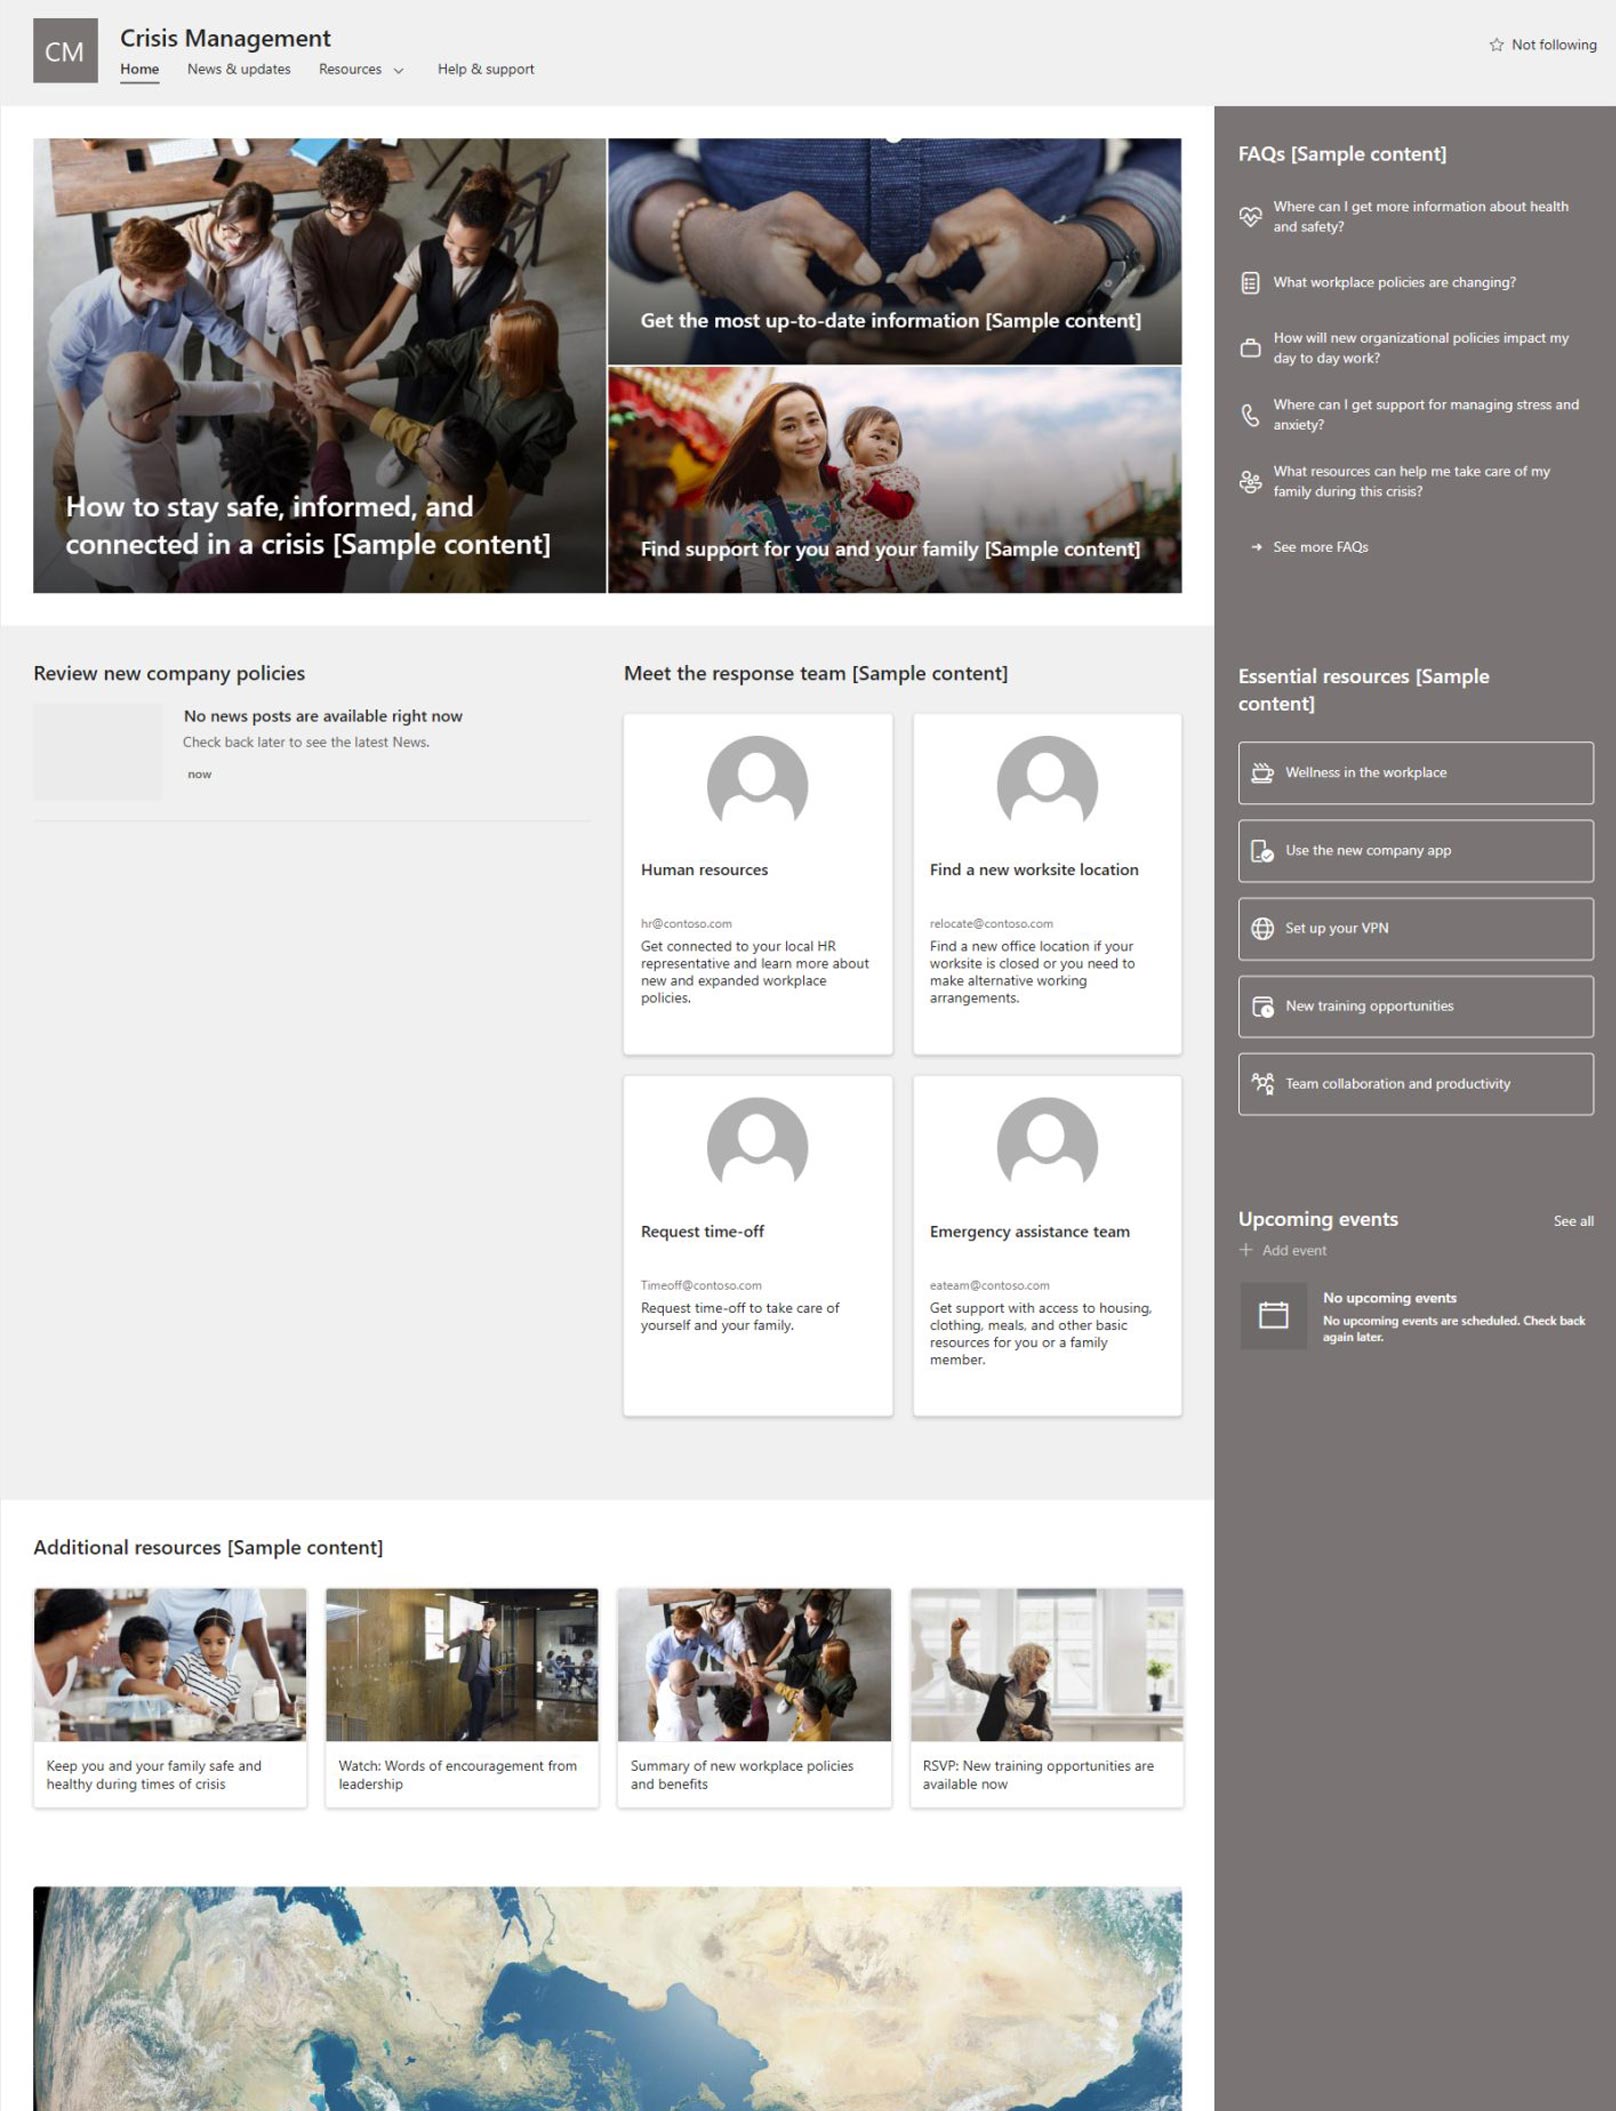Click New training opportunities button
The width and height of the screenshot is (1616, 2111).
[1415, 1006]
